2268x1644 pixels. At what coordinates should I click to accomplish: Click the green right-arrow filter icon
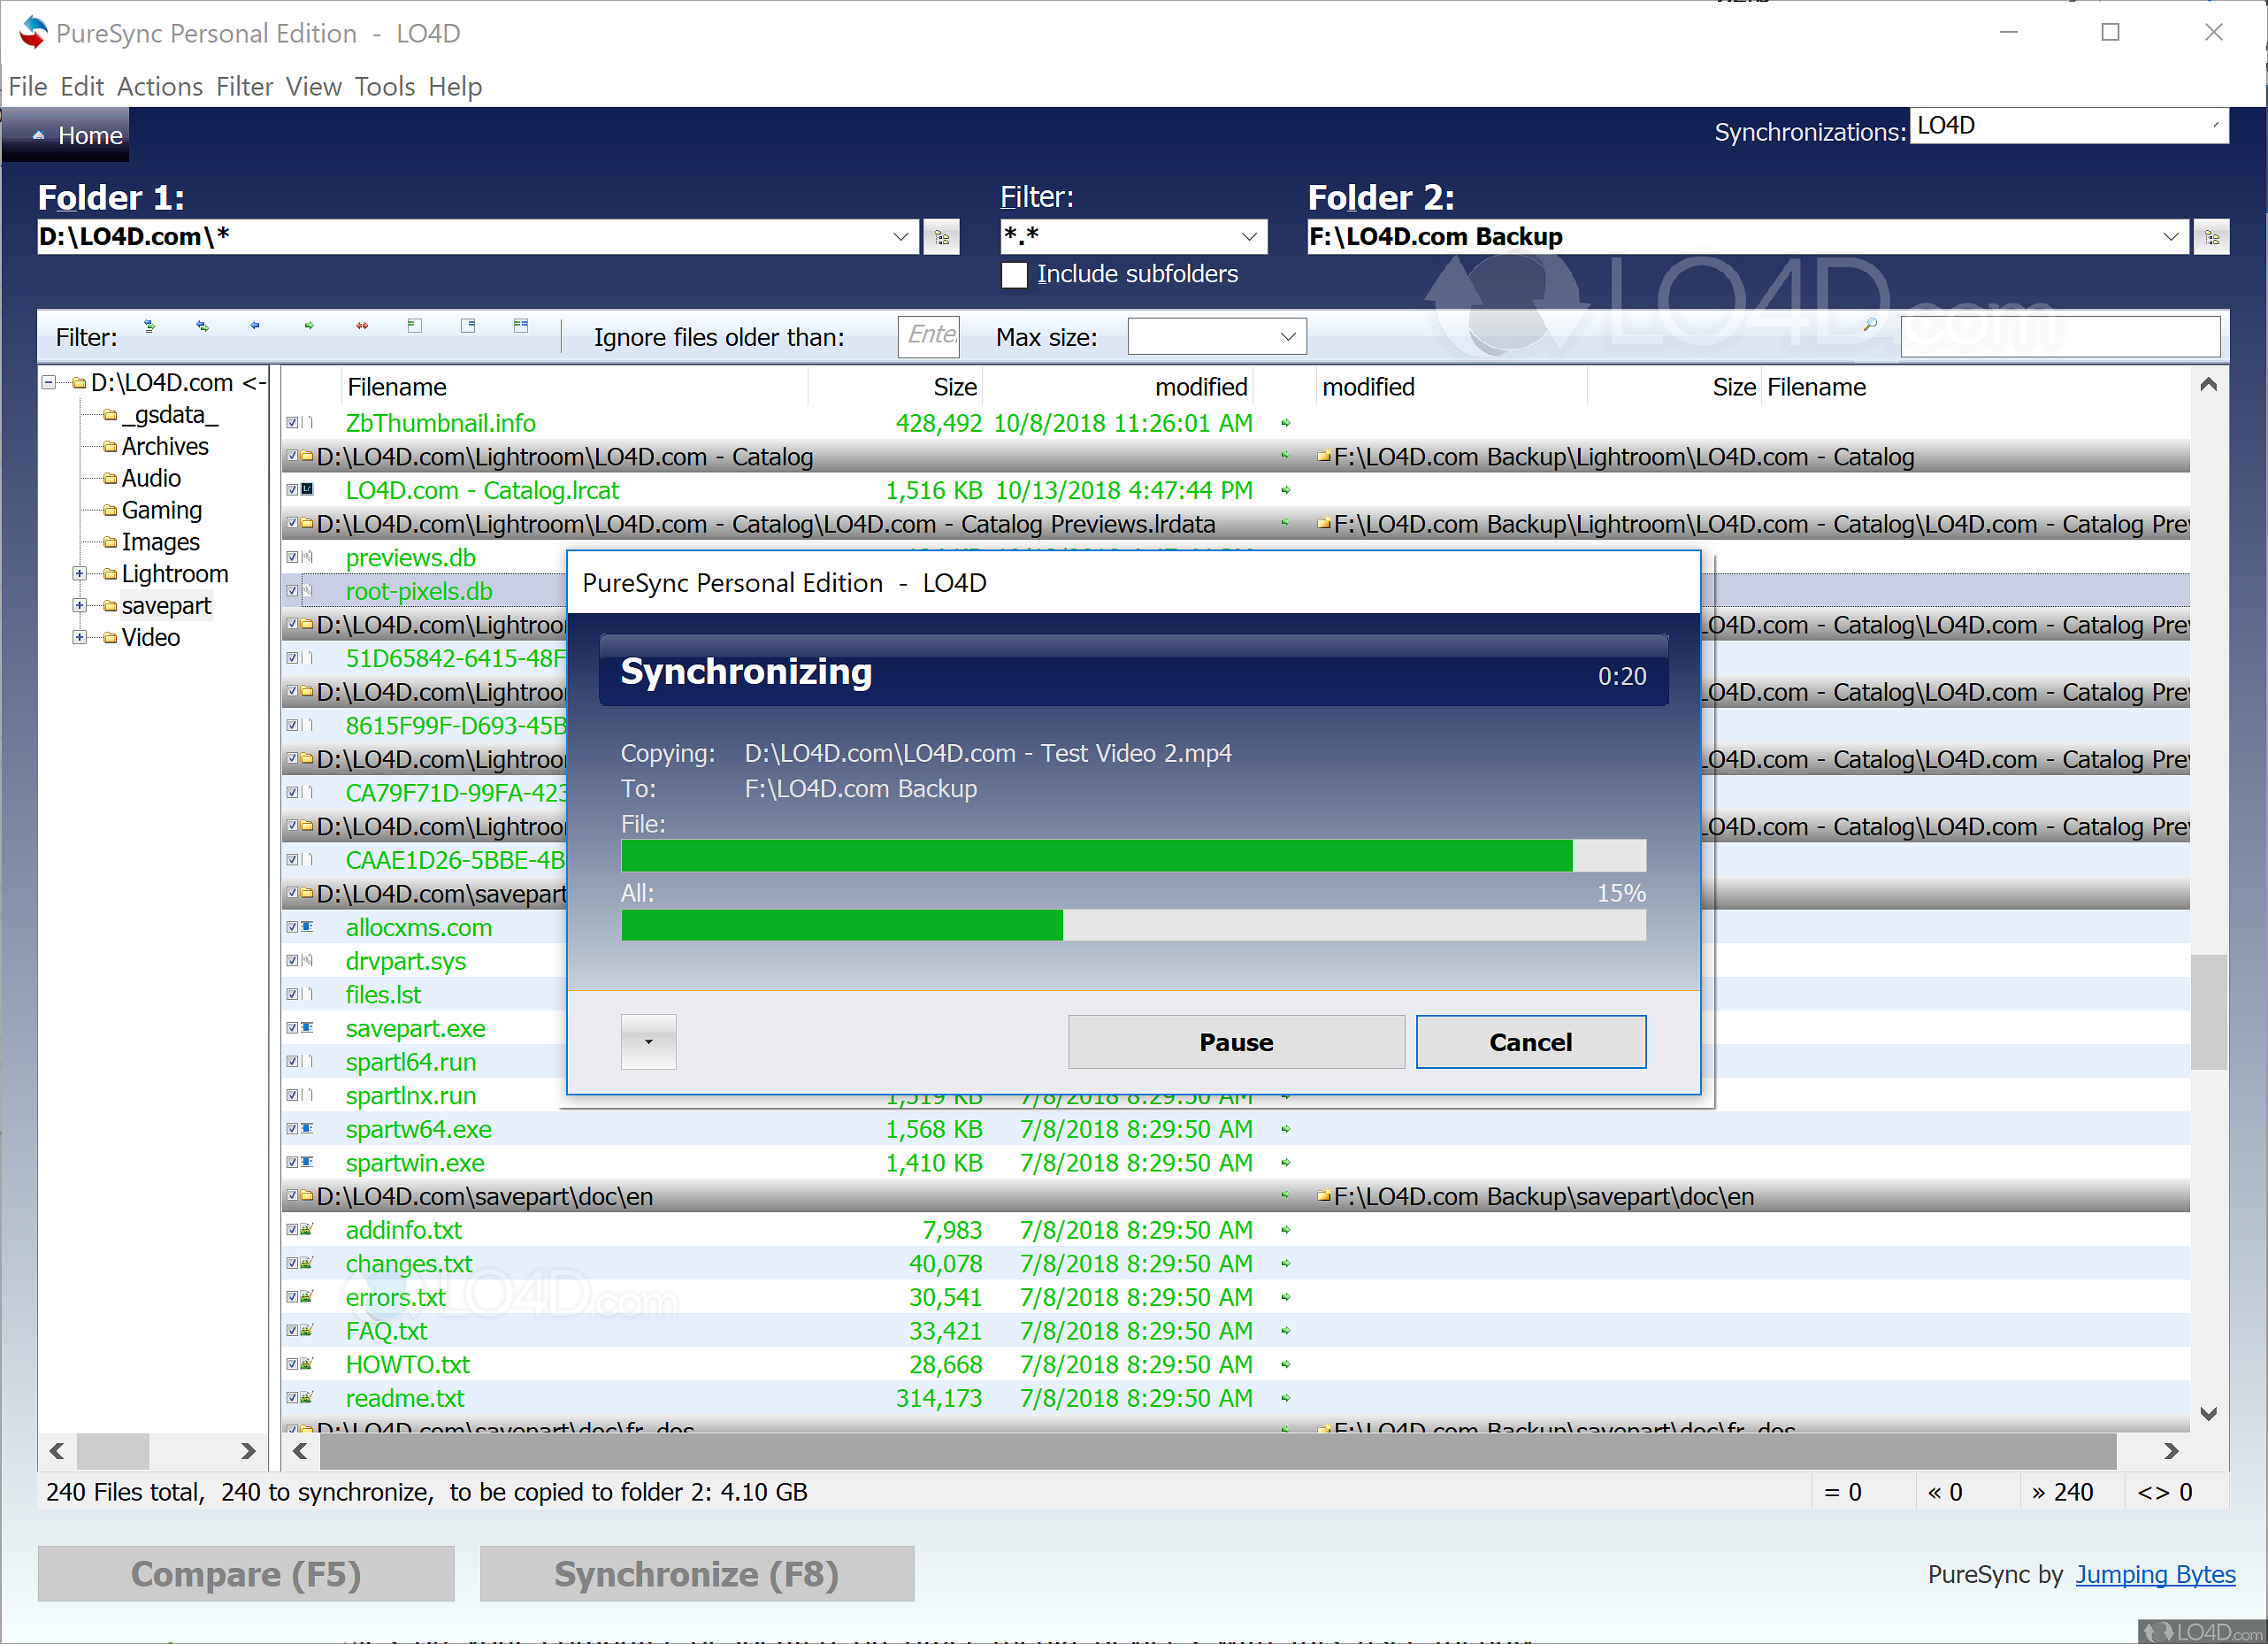(x=309, y=326)
